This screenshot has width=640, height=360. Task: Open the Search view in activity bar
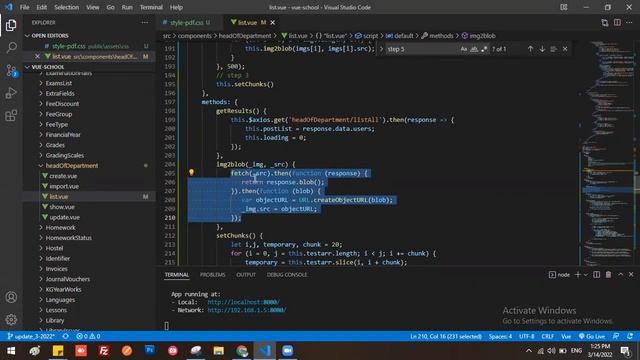(11, 48)
